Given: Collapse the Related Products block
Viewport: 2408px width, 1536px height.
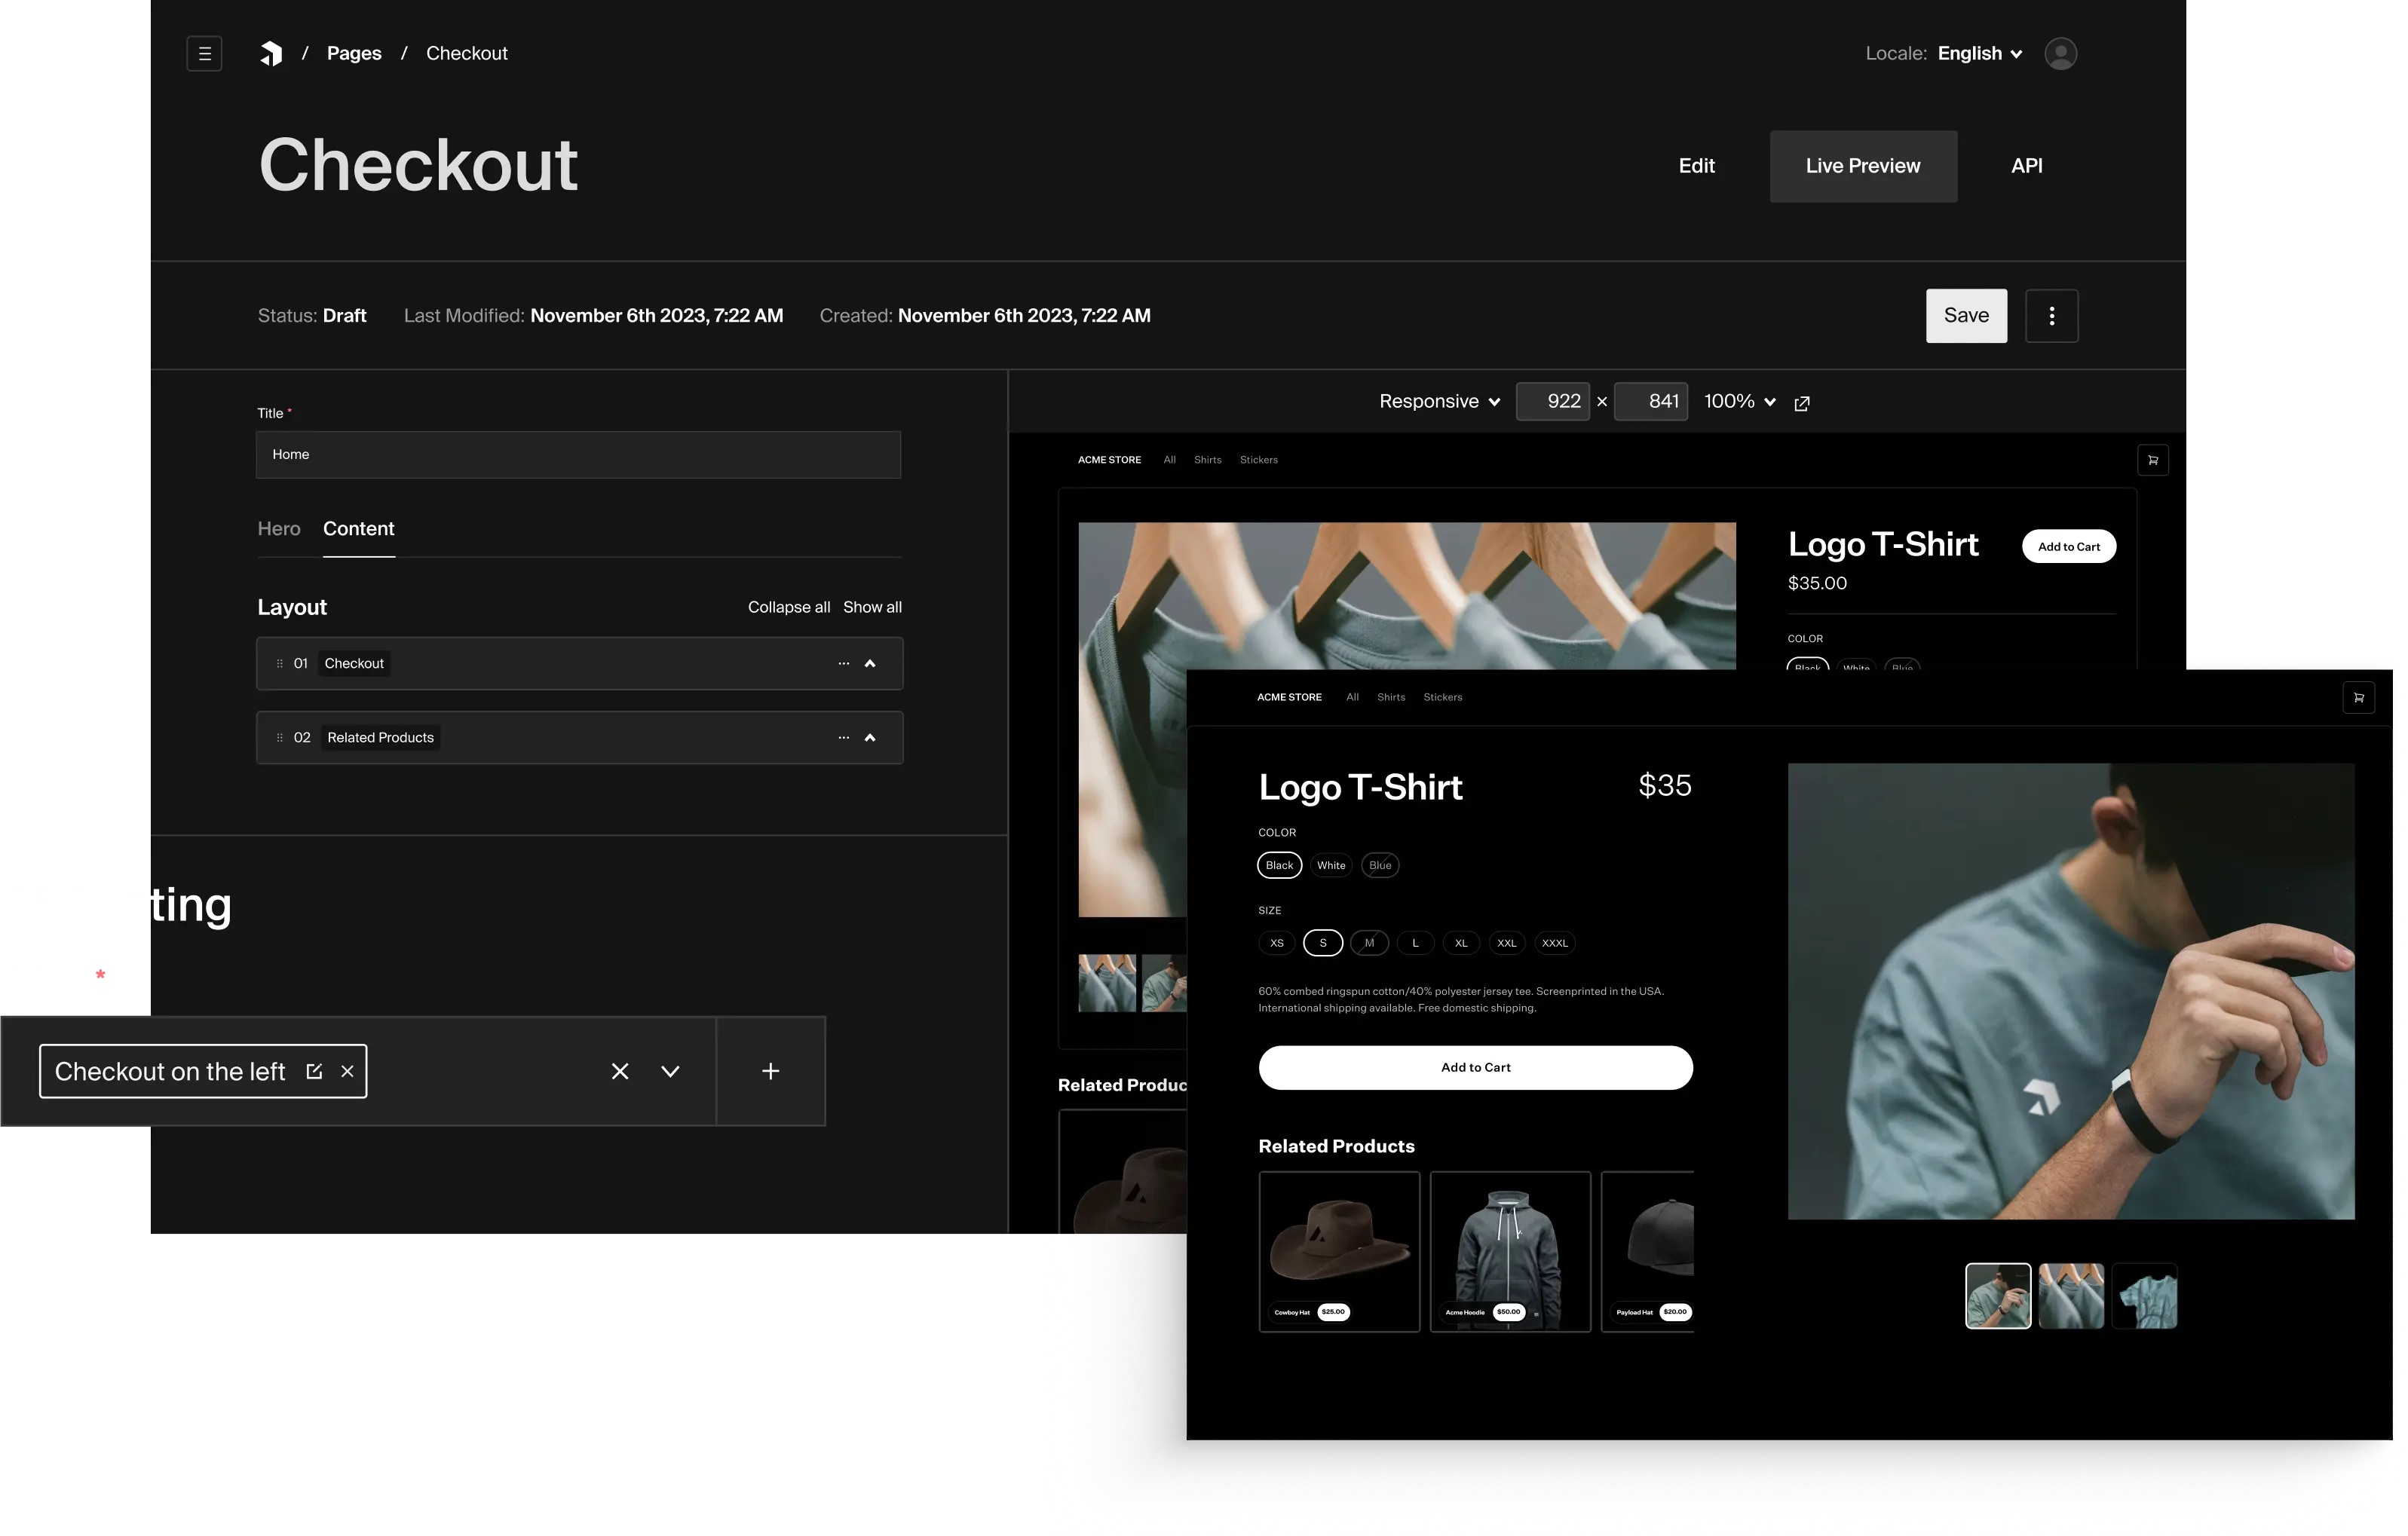Looking at the screenshot, I should tap(870, 738).
